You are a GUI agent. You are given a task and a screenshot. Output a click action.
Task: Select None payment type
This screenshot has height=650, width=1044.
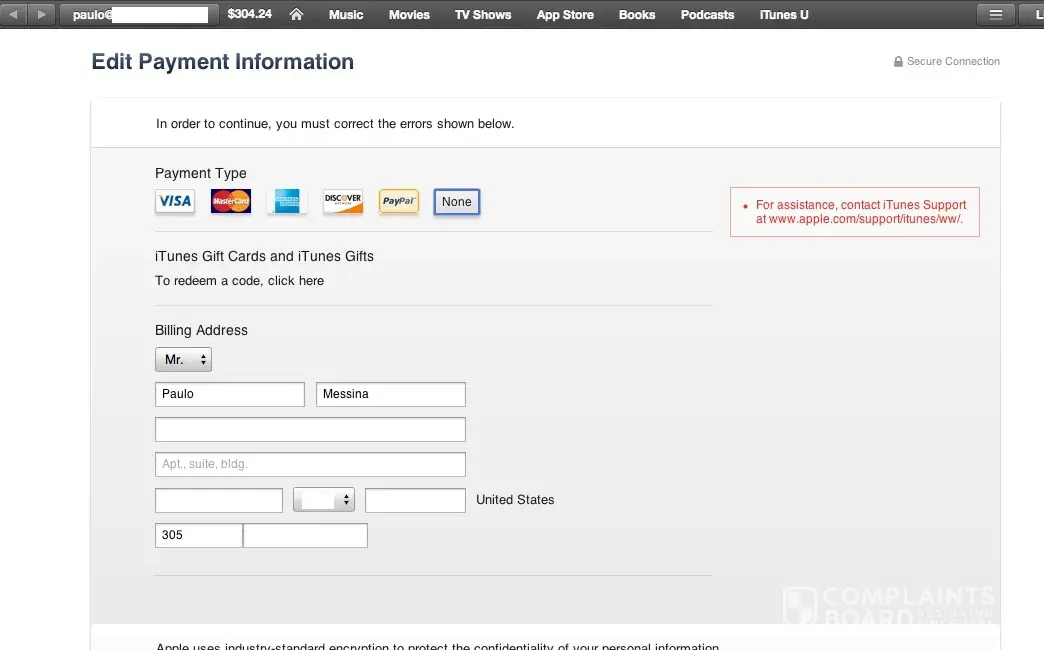457,202
